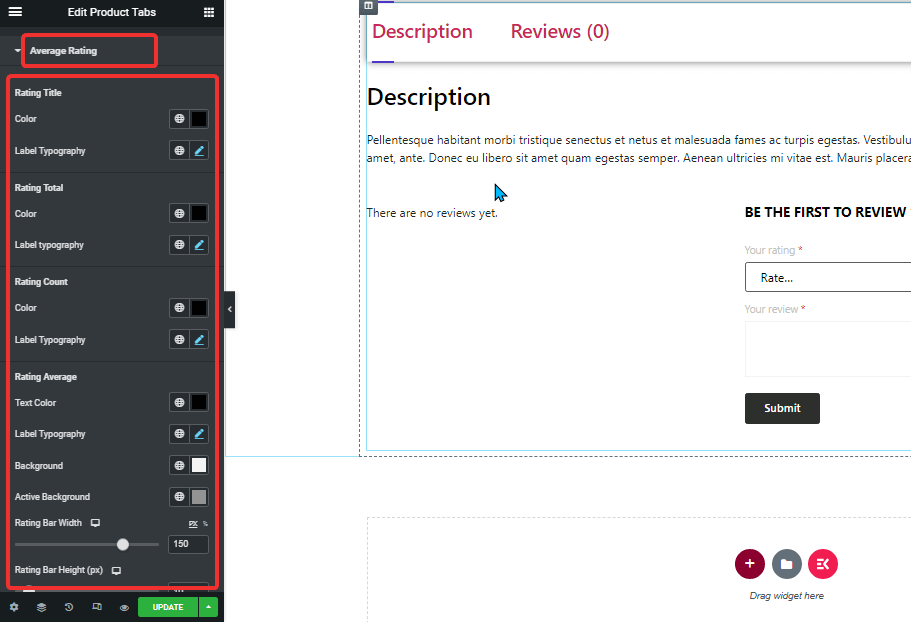Open the Settings gear in bottom bar
This screenshot has width=911, height=622.
[x=14, y=607]
